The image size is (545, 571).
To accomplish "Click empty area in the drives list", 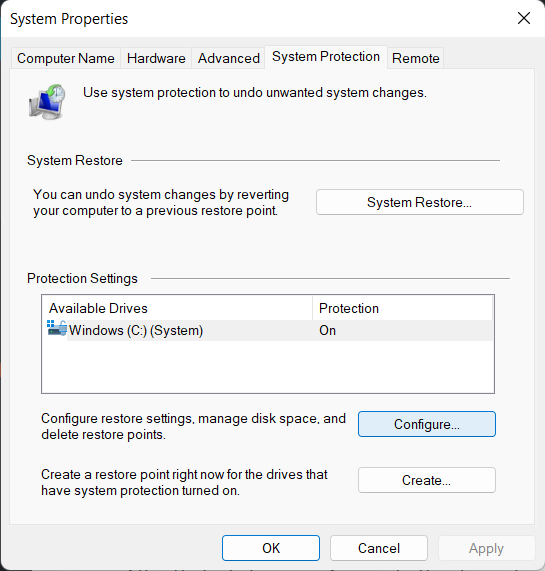I will pyautogui.click(x=268, y=367).
